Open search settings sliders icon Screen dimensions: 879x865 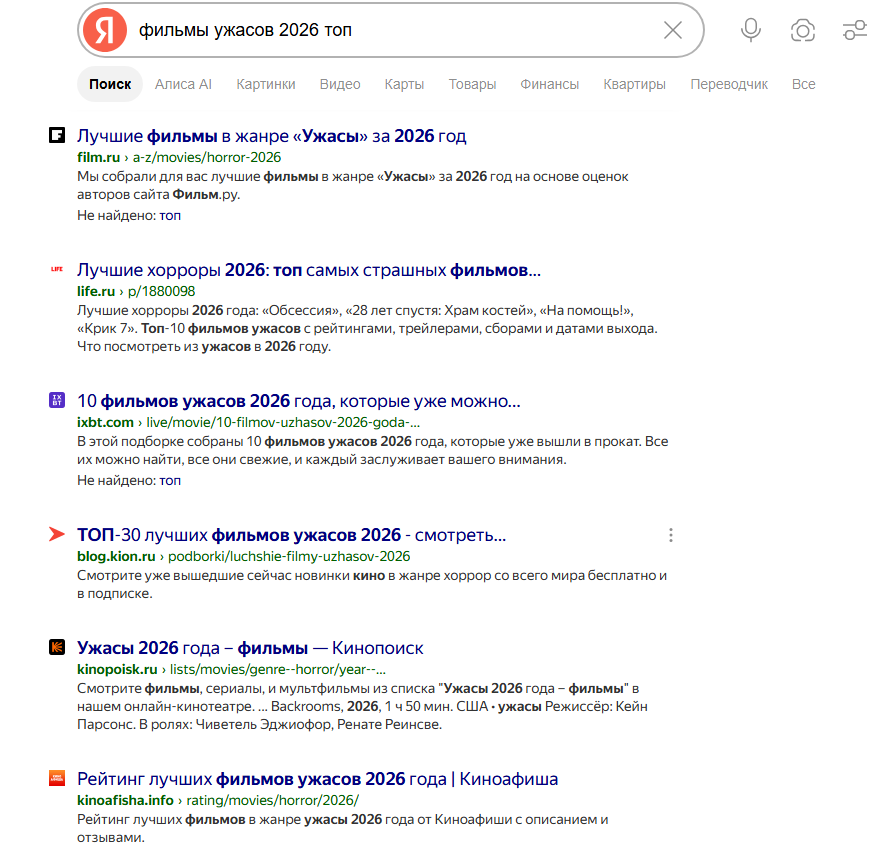pyautogui.click(x=855, y=30)
